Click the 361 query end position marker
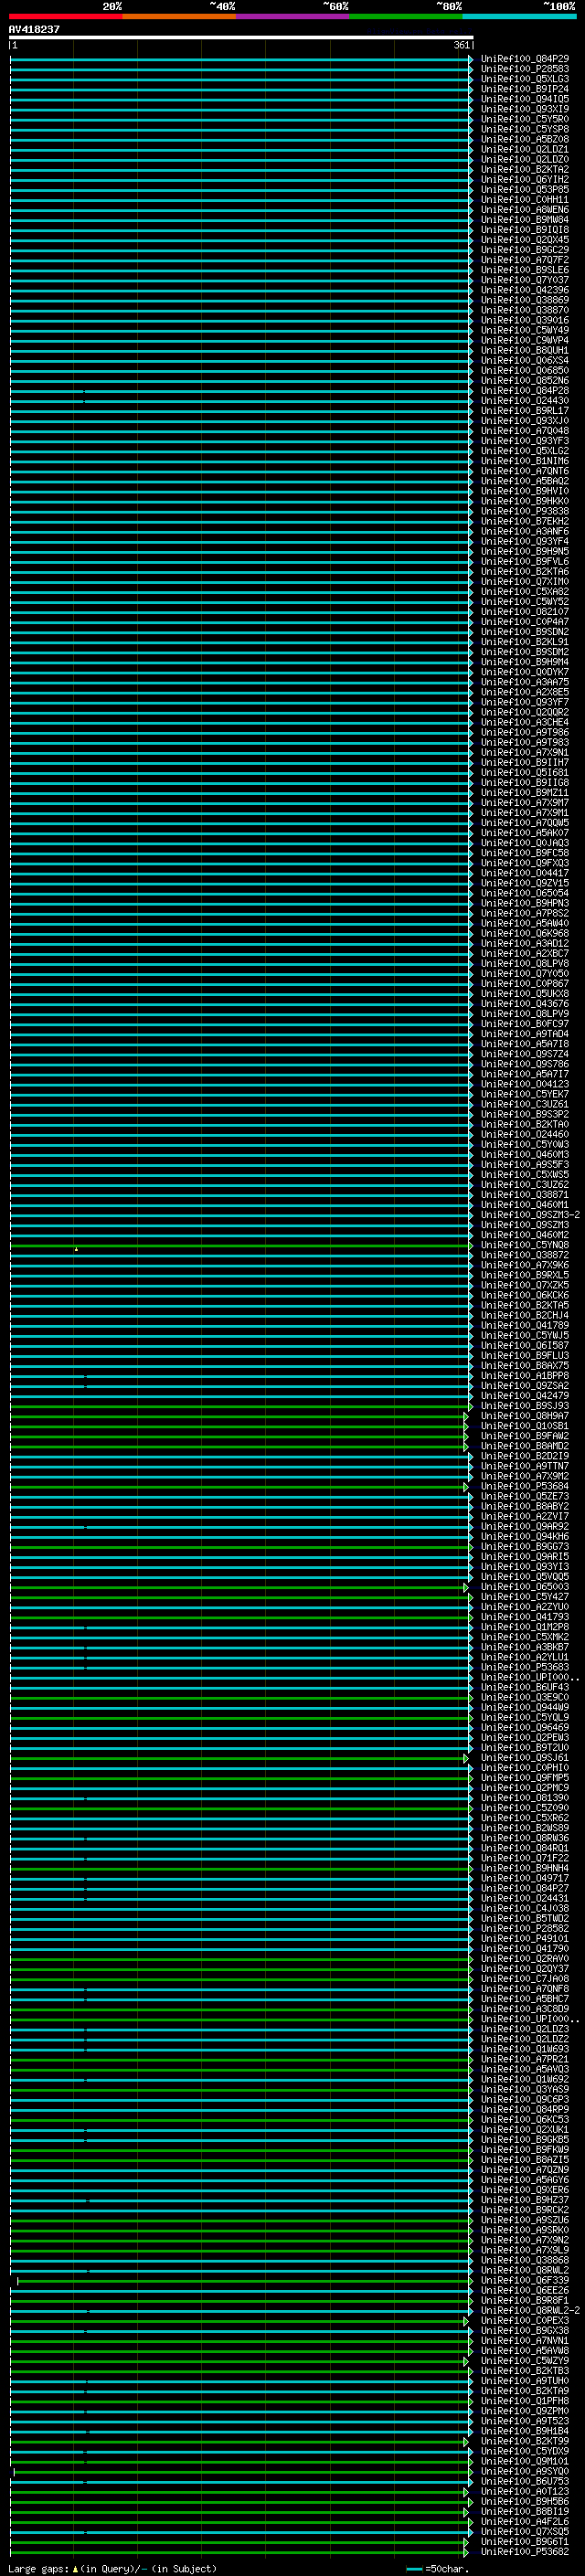 click(461, 45)
